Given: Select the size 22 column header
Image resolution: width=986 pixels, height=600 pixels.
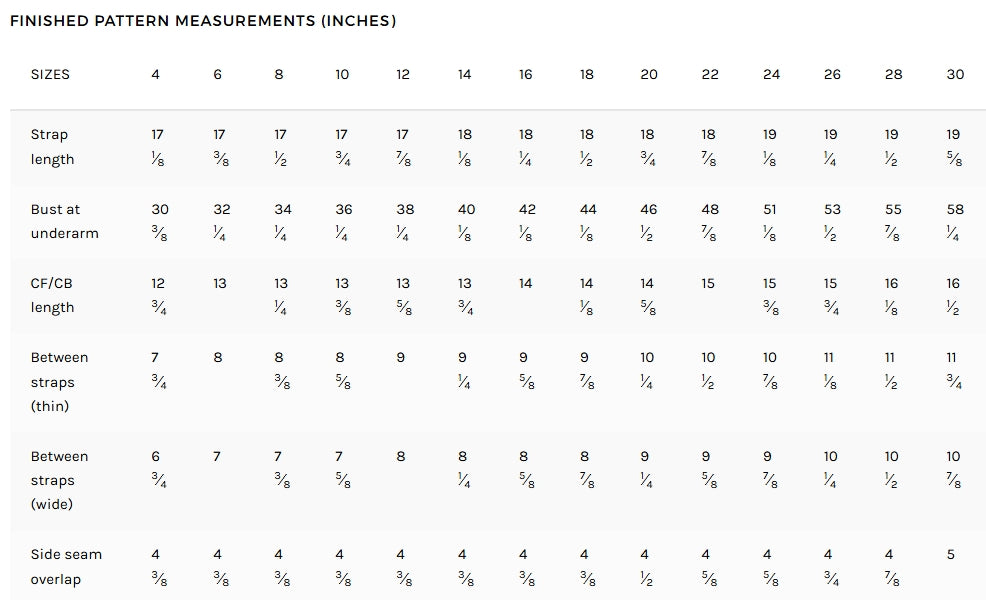Looking at the screenshot, I should coord(710,75).
